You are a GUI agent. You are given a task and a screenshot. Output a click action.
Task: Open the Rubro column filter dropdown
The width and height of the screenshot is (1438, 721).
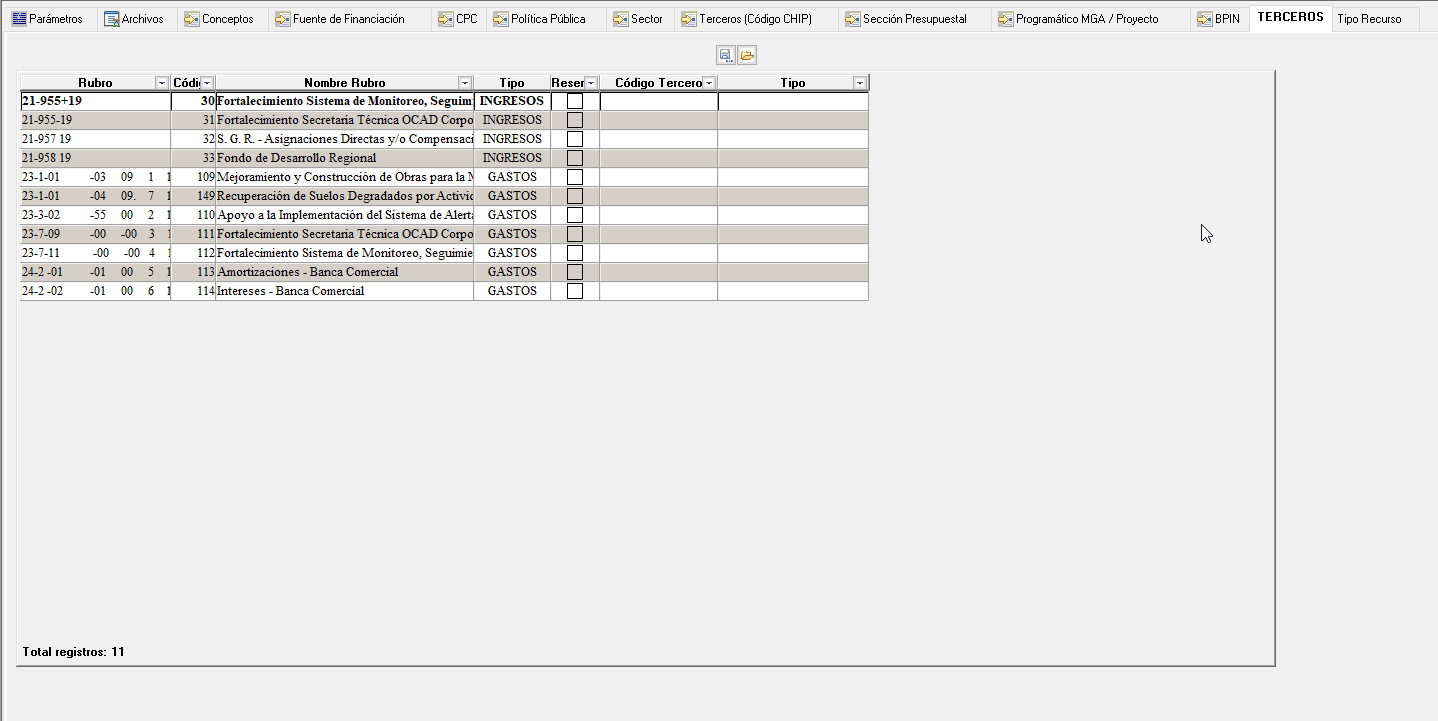point(162,83)
